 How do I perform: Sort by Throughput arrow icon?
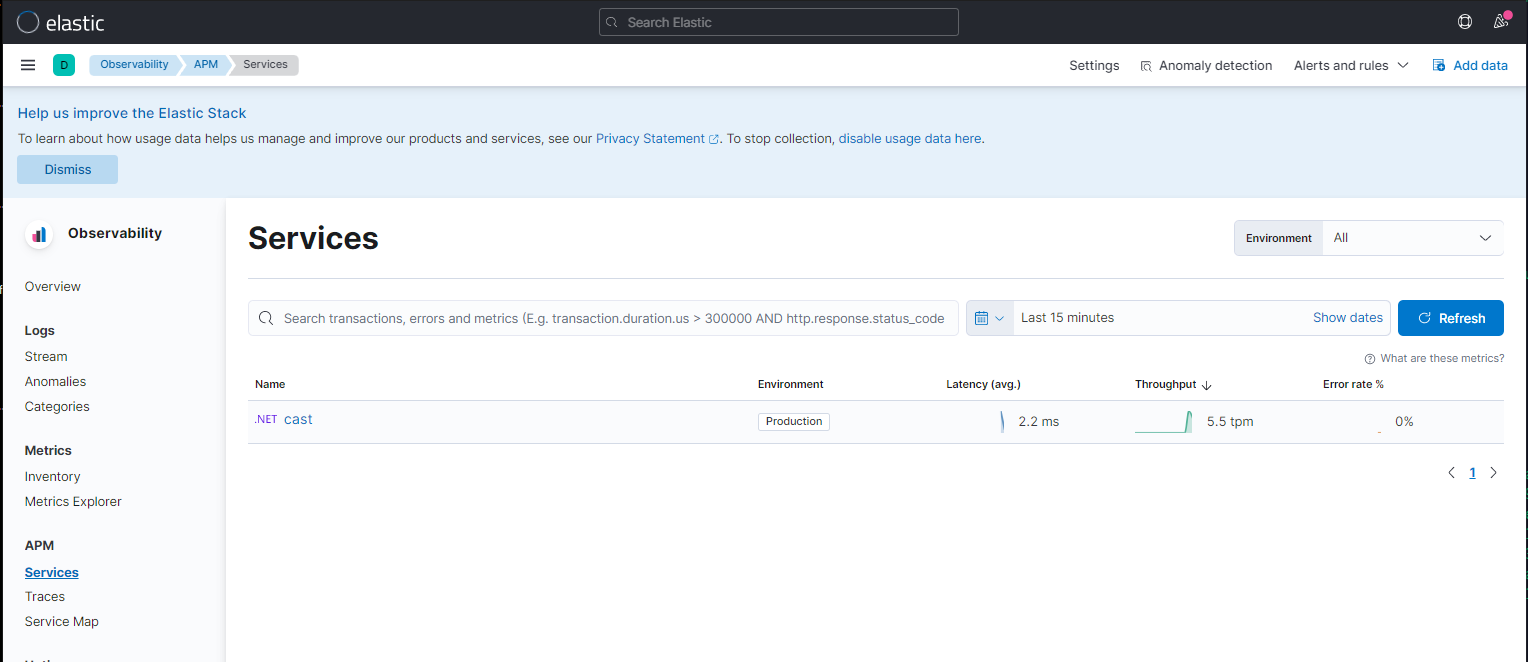pyautogui.click(x=1207, y=385)
